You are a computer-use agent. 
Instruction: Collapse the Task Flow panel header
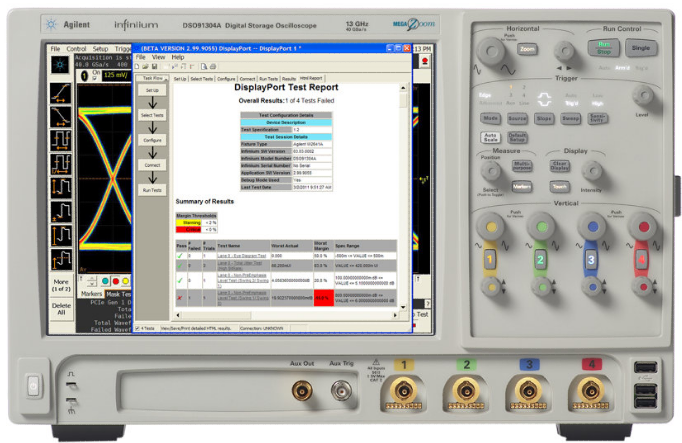(153, 78)
